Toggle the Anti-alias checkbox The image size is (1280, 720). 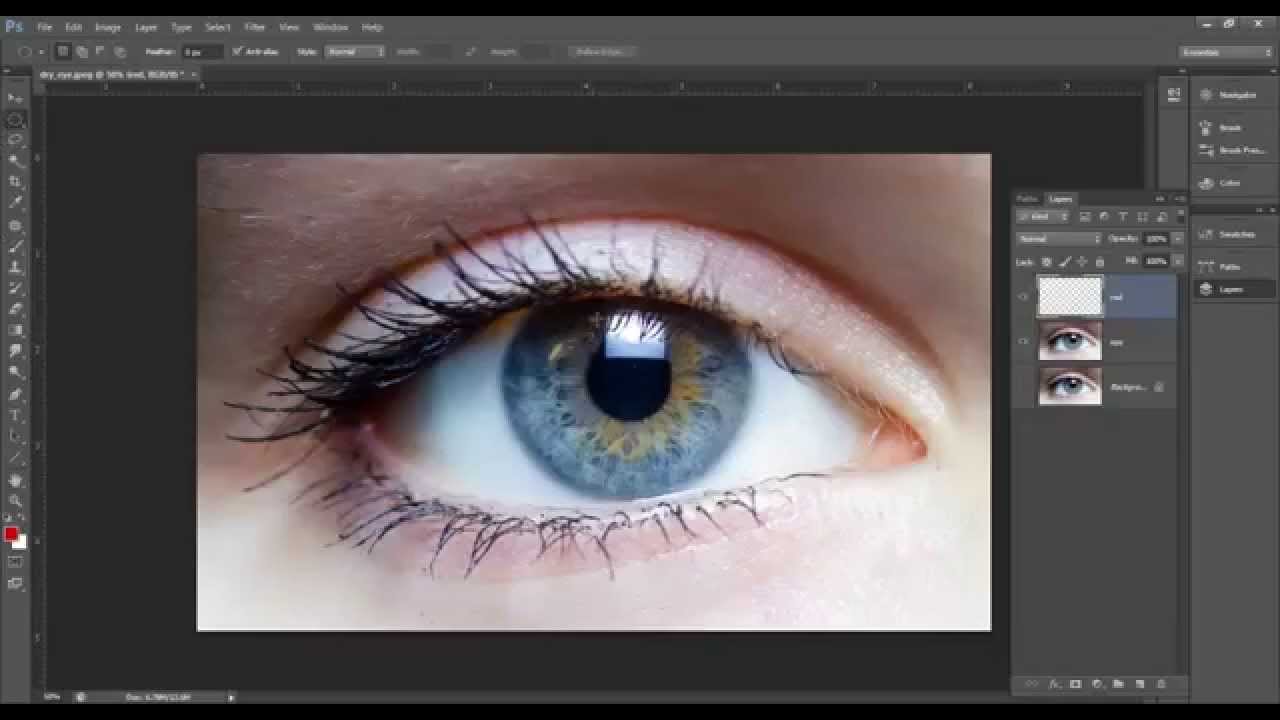(x=238, y=51)
